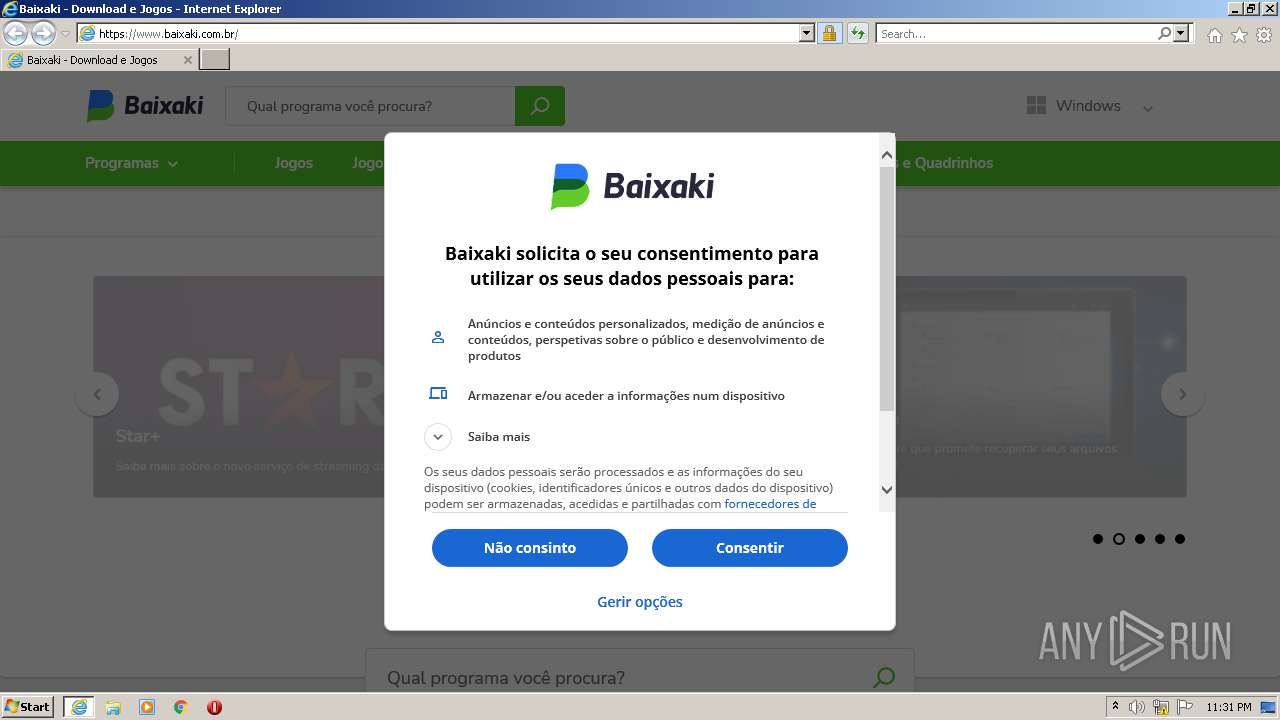Select the third carousel dot indicator
1280x720 pixels.
[1139, 539]
